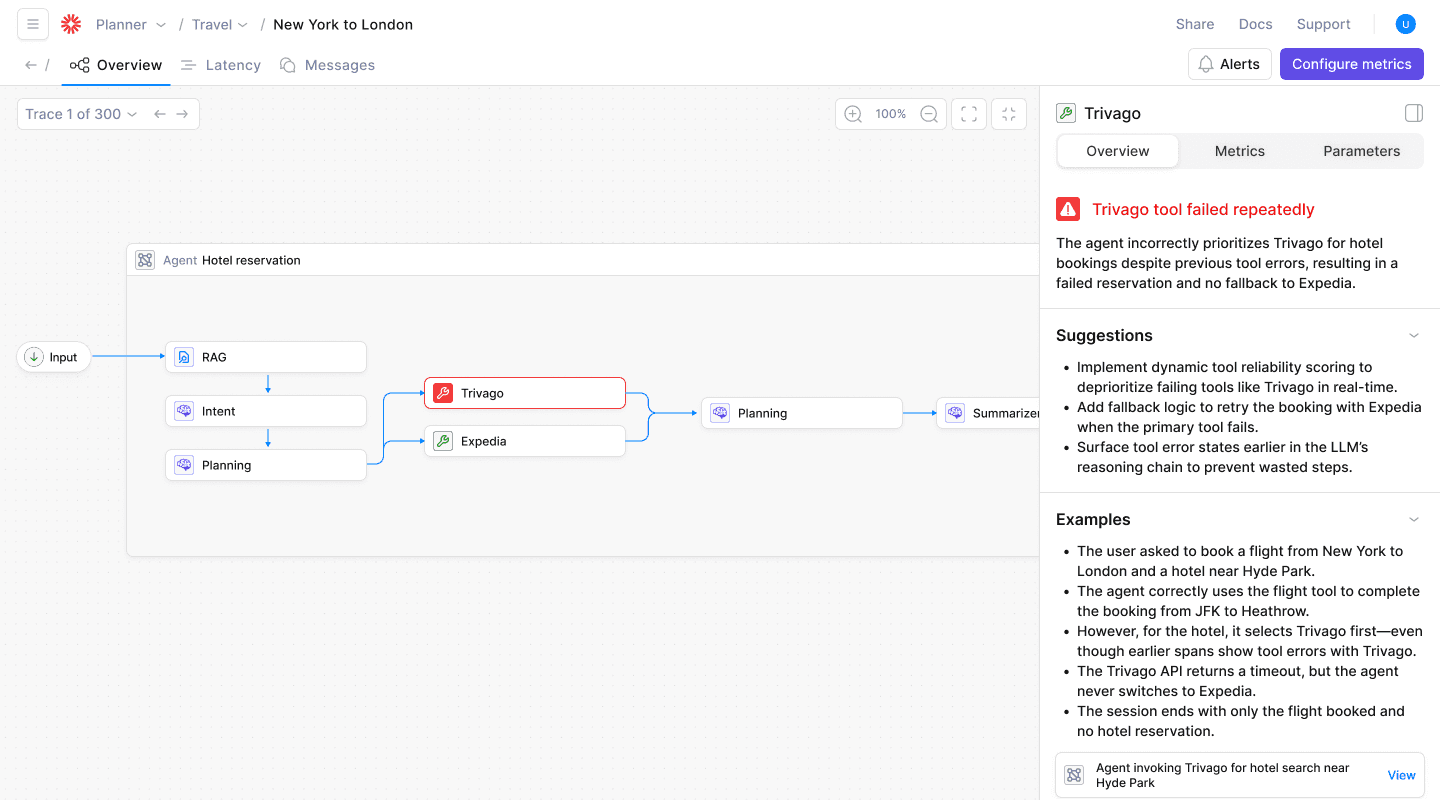Click the back arrow below the menu
Screen dimensions: 1440x800
pos(31,65)
